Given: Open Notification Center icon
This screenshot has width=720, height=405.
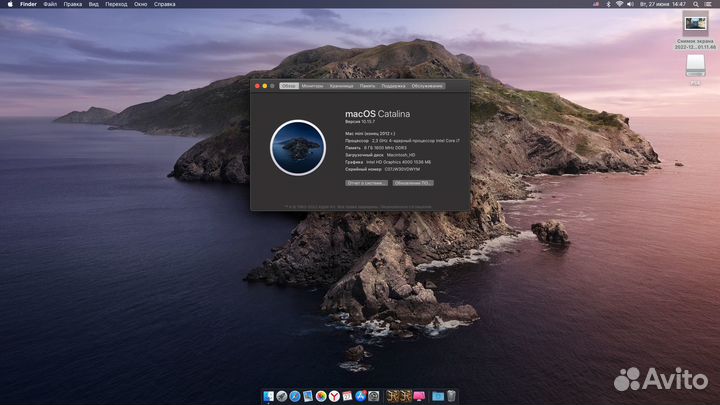Looking at the screenshot, I should click(709, 4).
